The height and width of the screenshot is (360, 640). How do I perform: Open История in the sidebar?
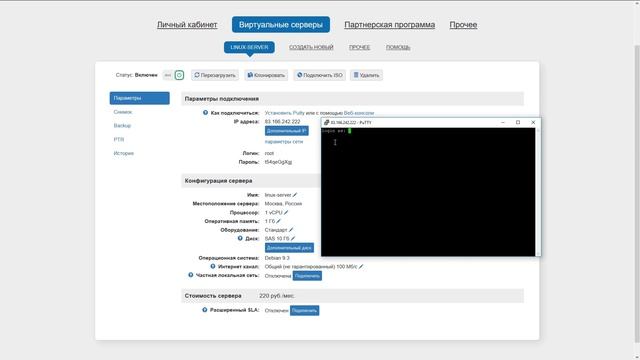[x=124, y=153]
